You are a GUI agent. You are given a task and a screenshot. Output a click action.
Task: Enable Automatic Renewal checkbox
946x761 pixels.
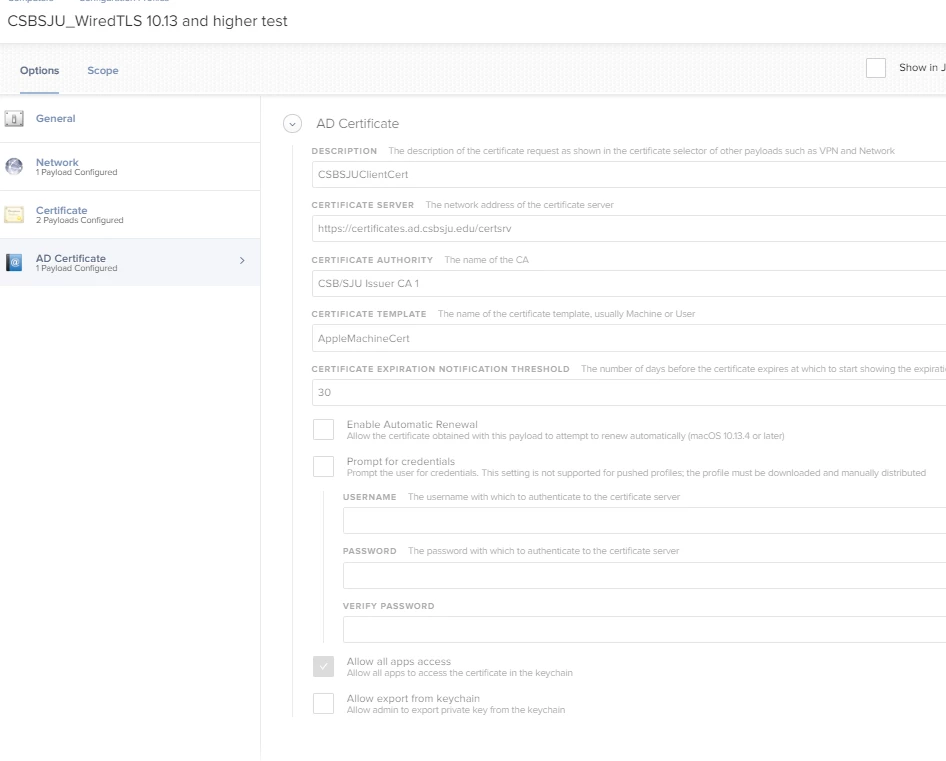(323, 430)
